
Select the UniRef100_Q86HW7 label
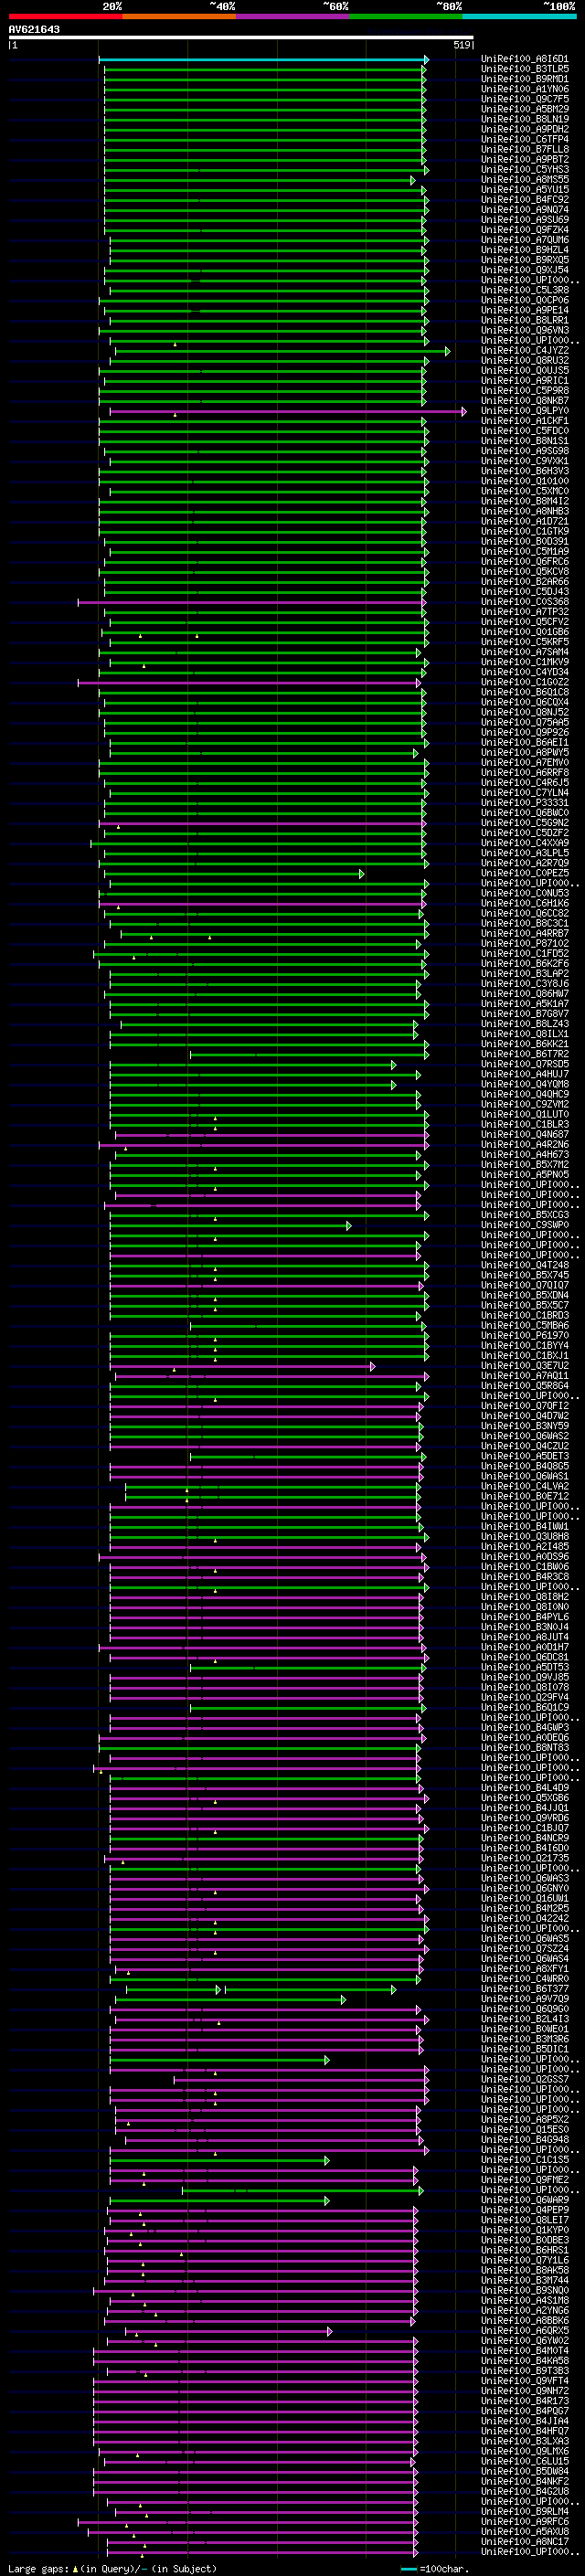point(524,994)
